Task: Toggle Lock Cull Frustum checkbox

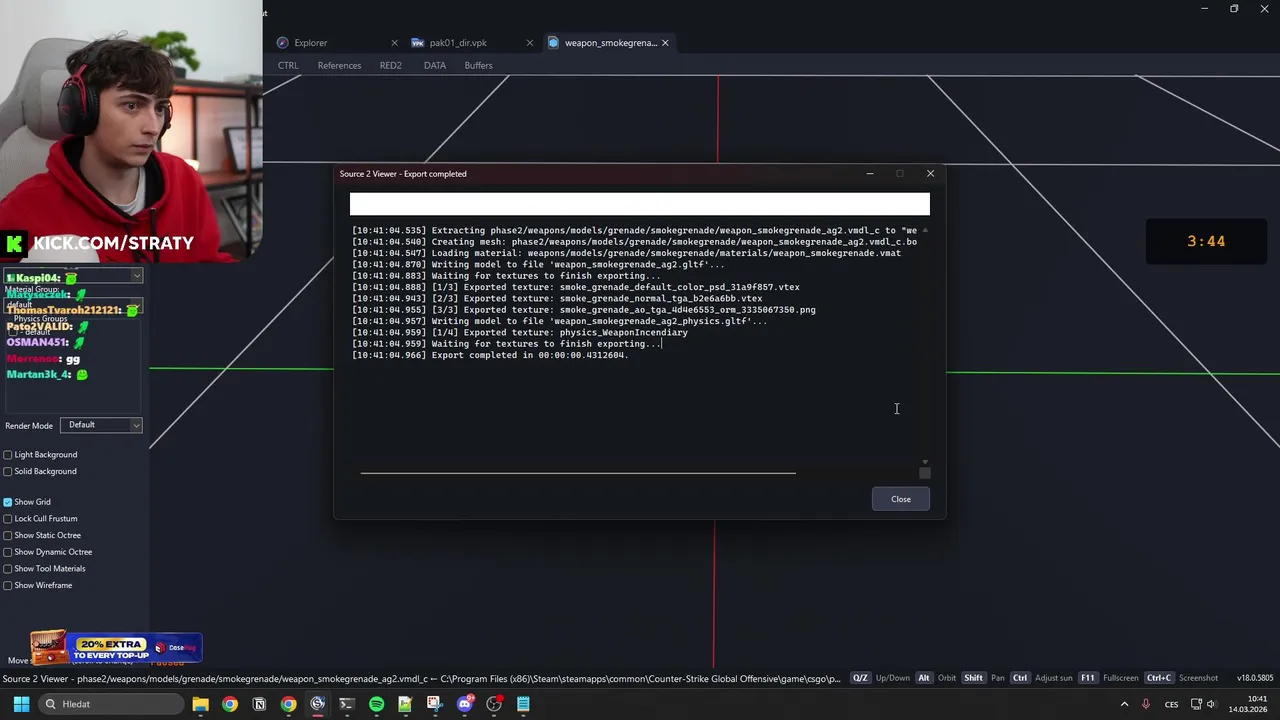Action: pyautogui.click(x=8, y=519)
